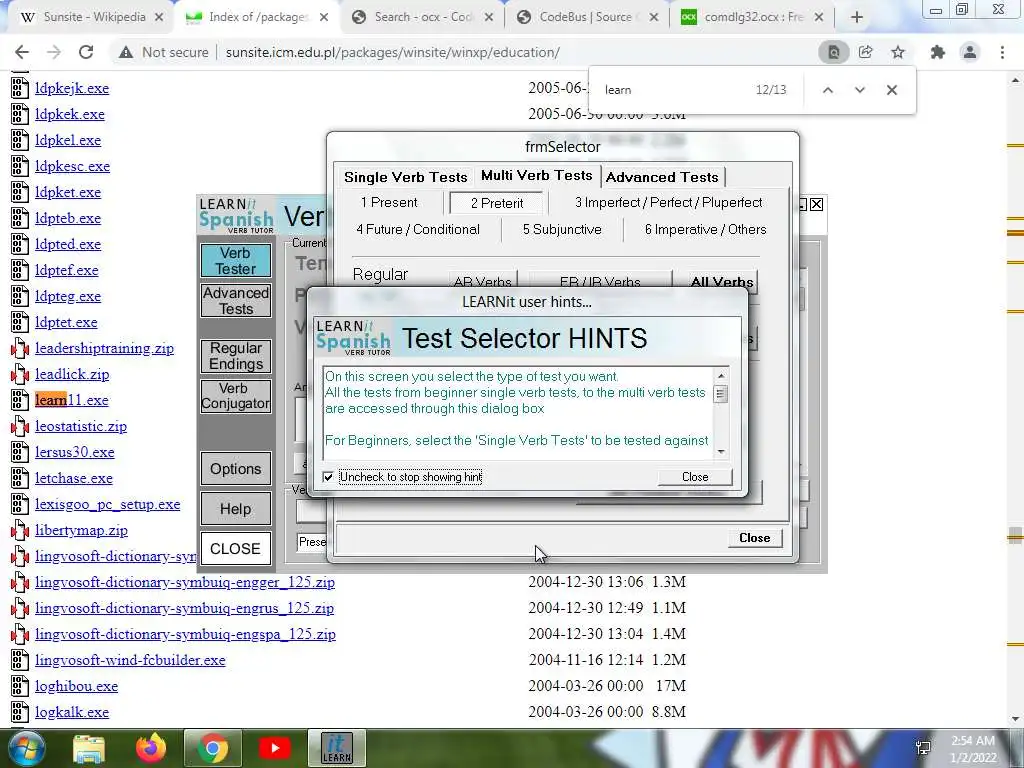Click Close in the frmSelector window
The image size is (1024, 768).
754,538
